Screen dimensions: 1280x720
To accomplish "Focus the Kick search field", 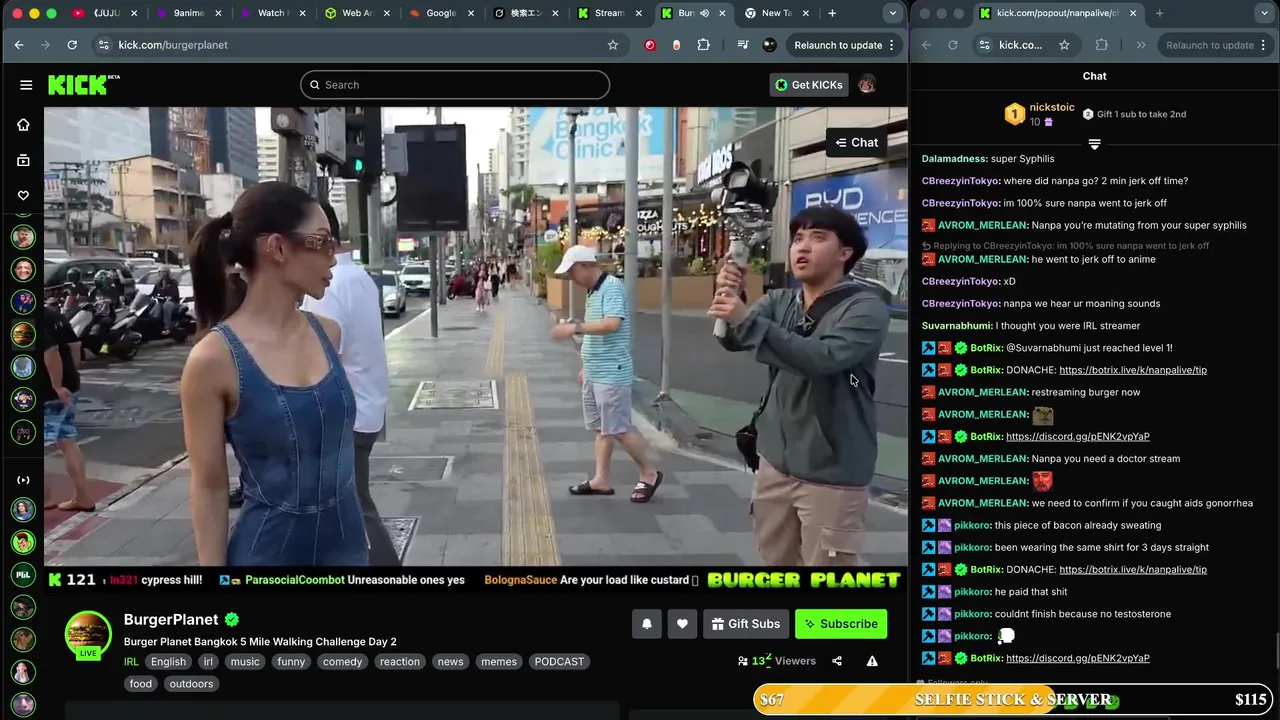I will click(455, 85).
